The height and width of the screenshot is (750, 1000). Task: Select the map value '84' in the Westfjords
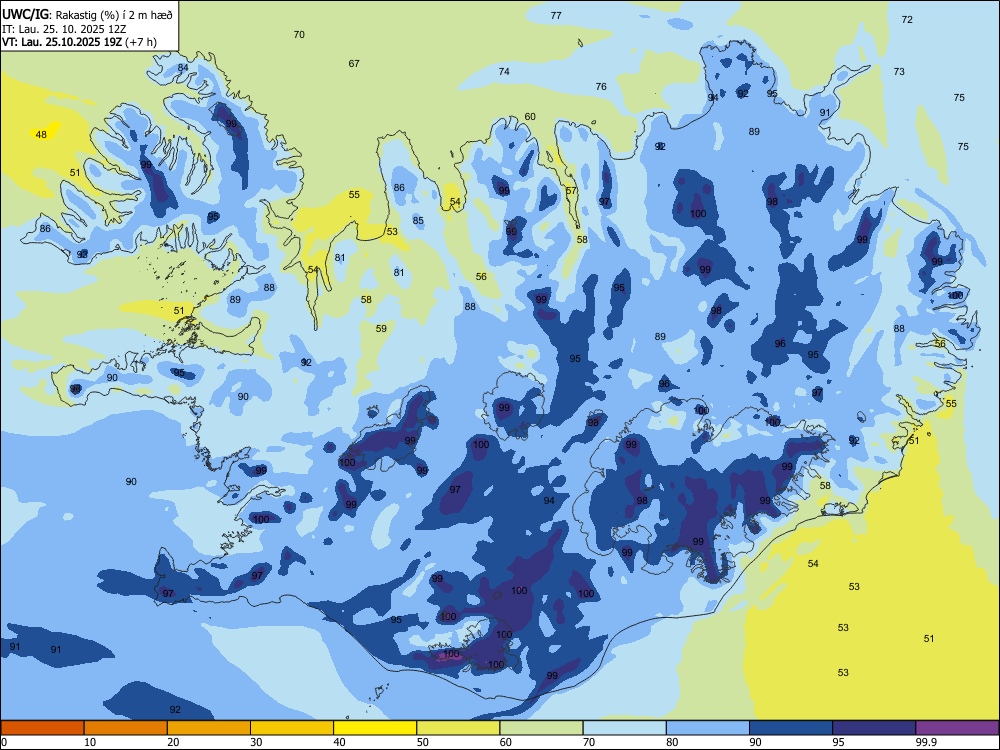pos(183,68)
